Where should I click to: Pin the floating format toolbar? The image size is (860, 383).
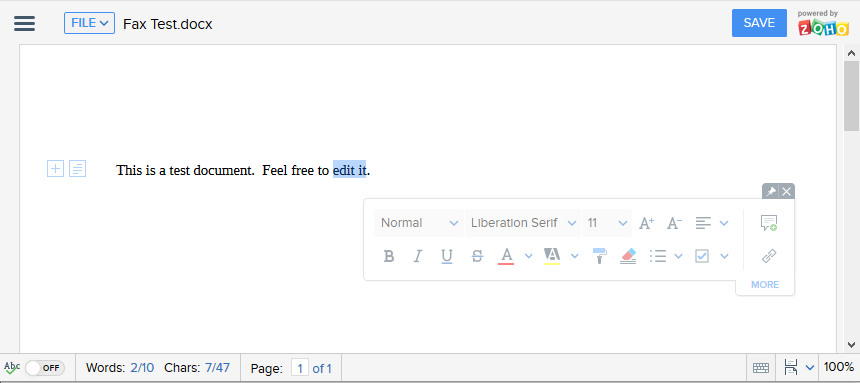771,192
